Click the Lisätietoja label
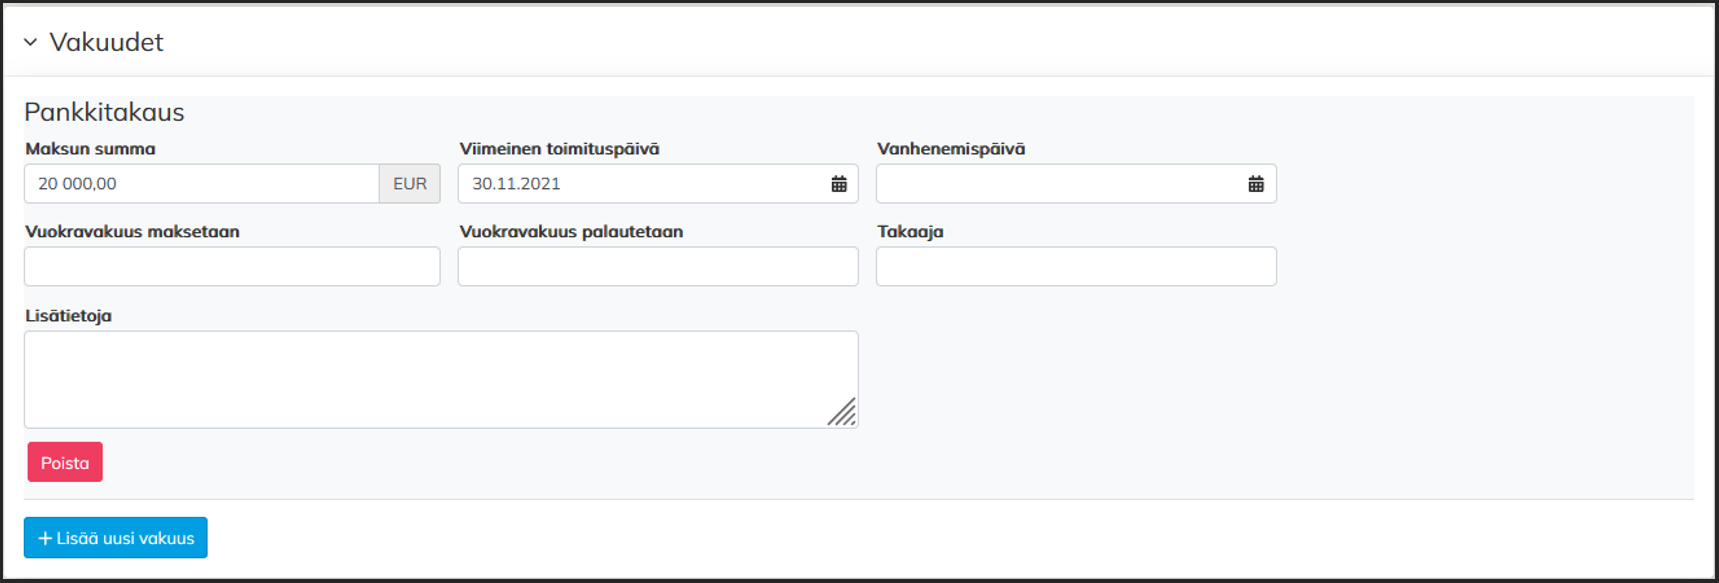The image size is (1719, 583). 68,316
